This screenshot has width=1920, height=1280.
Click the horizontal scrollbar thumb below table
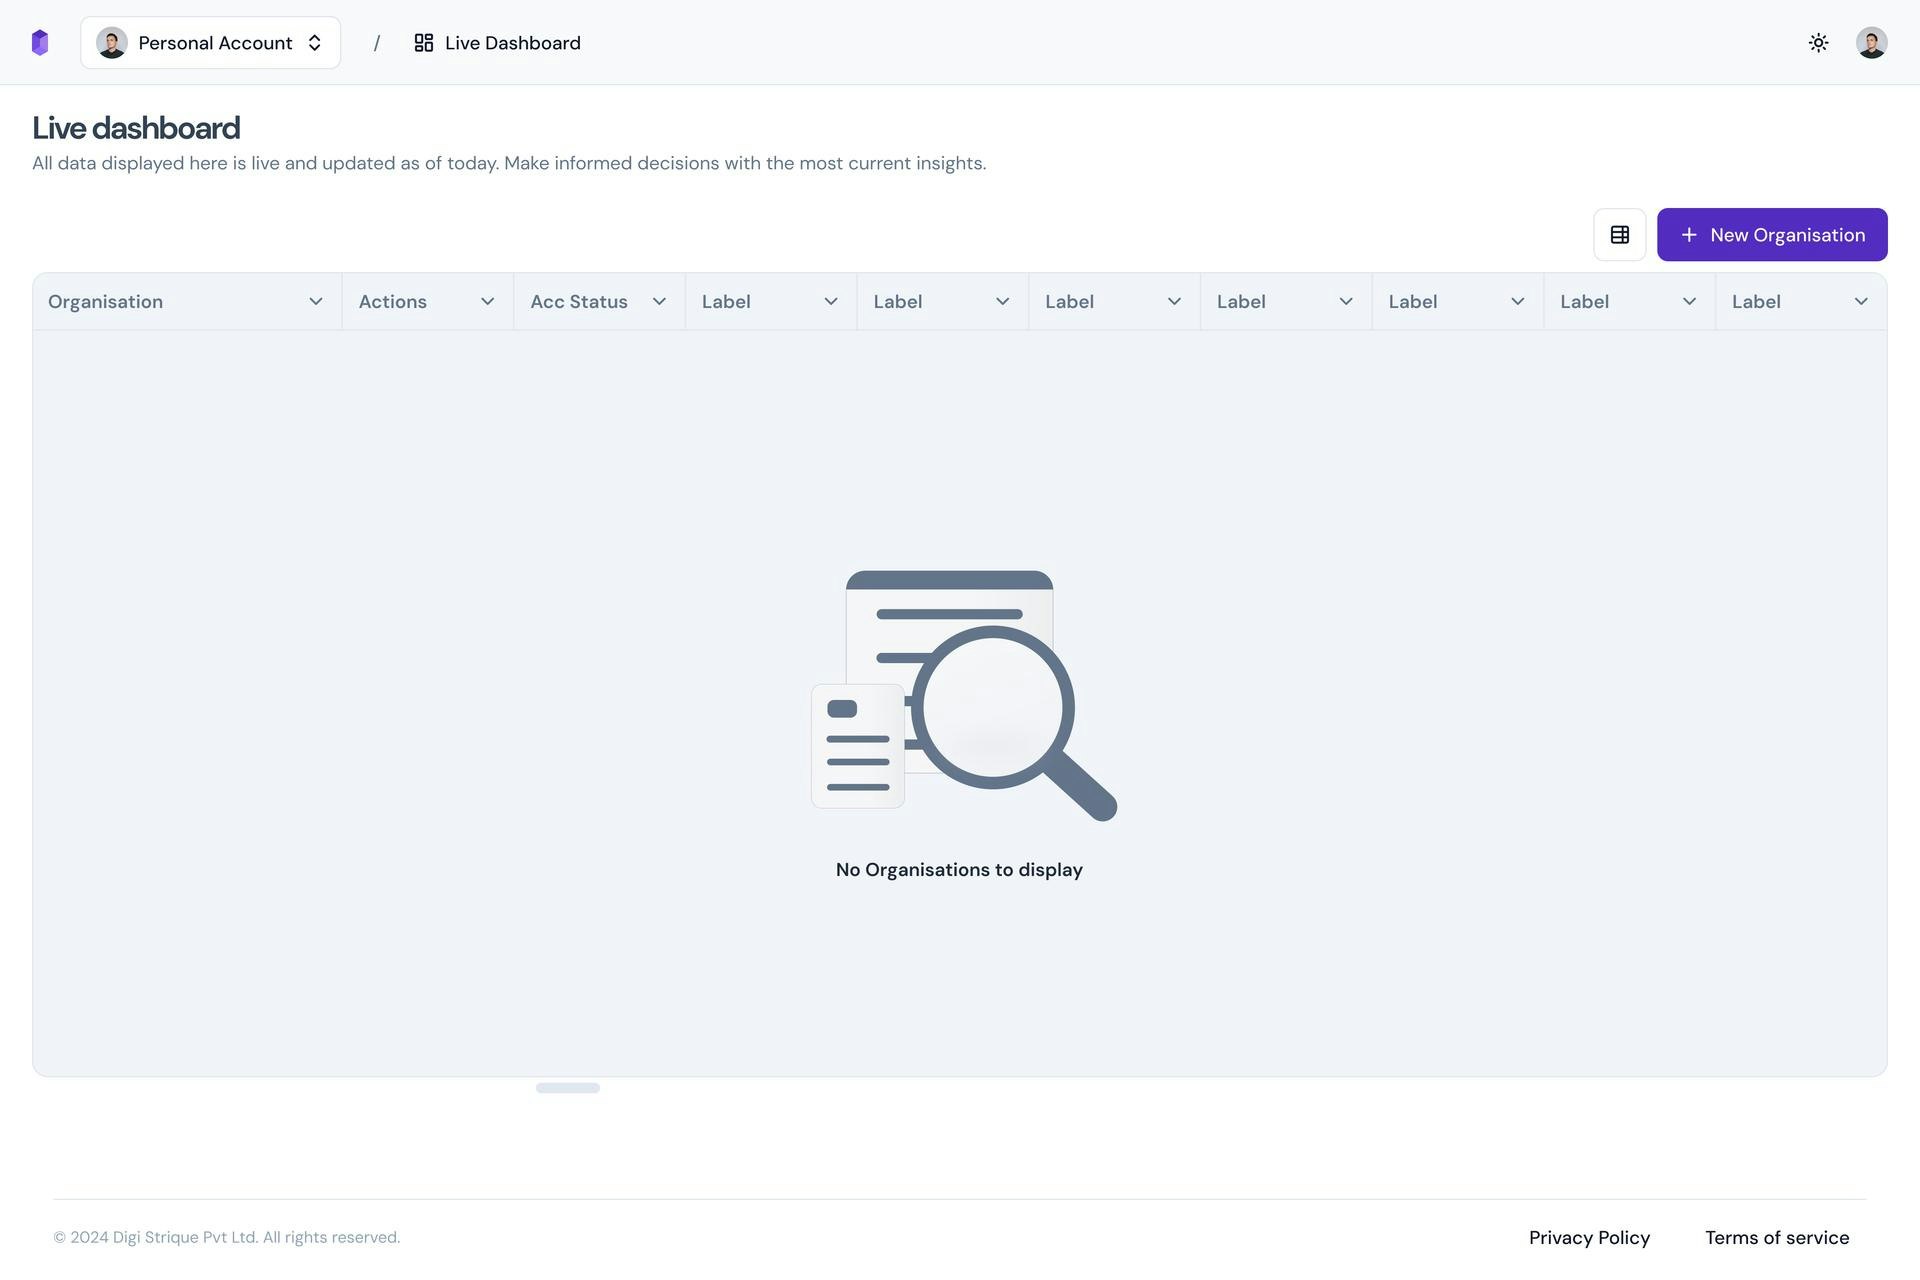(x=567, y=1088)
